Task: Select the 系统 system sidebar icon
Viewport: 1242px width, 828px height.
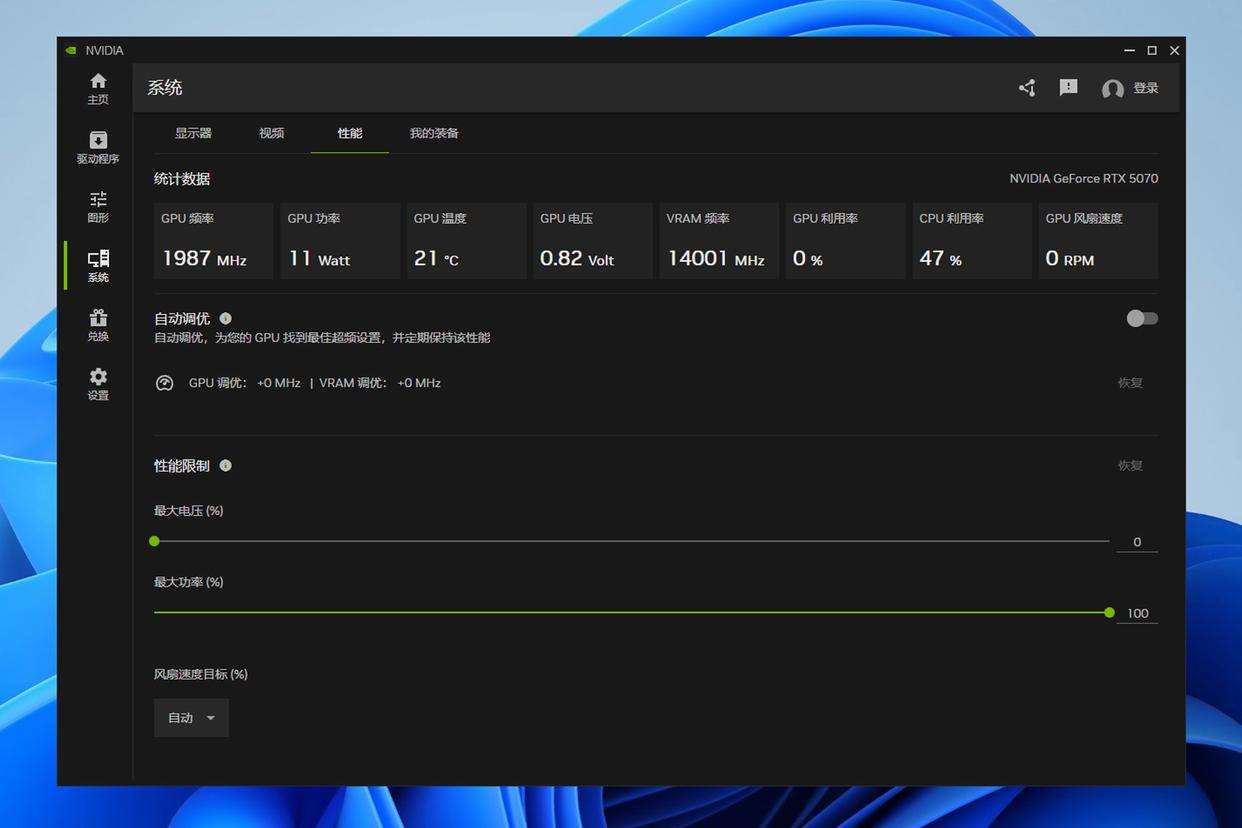Action: tap(98, 266)
